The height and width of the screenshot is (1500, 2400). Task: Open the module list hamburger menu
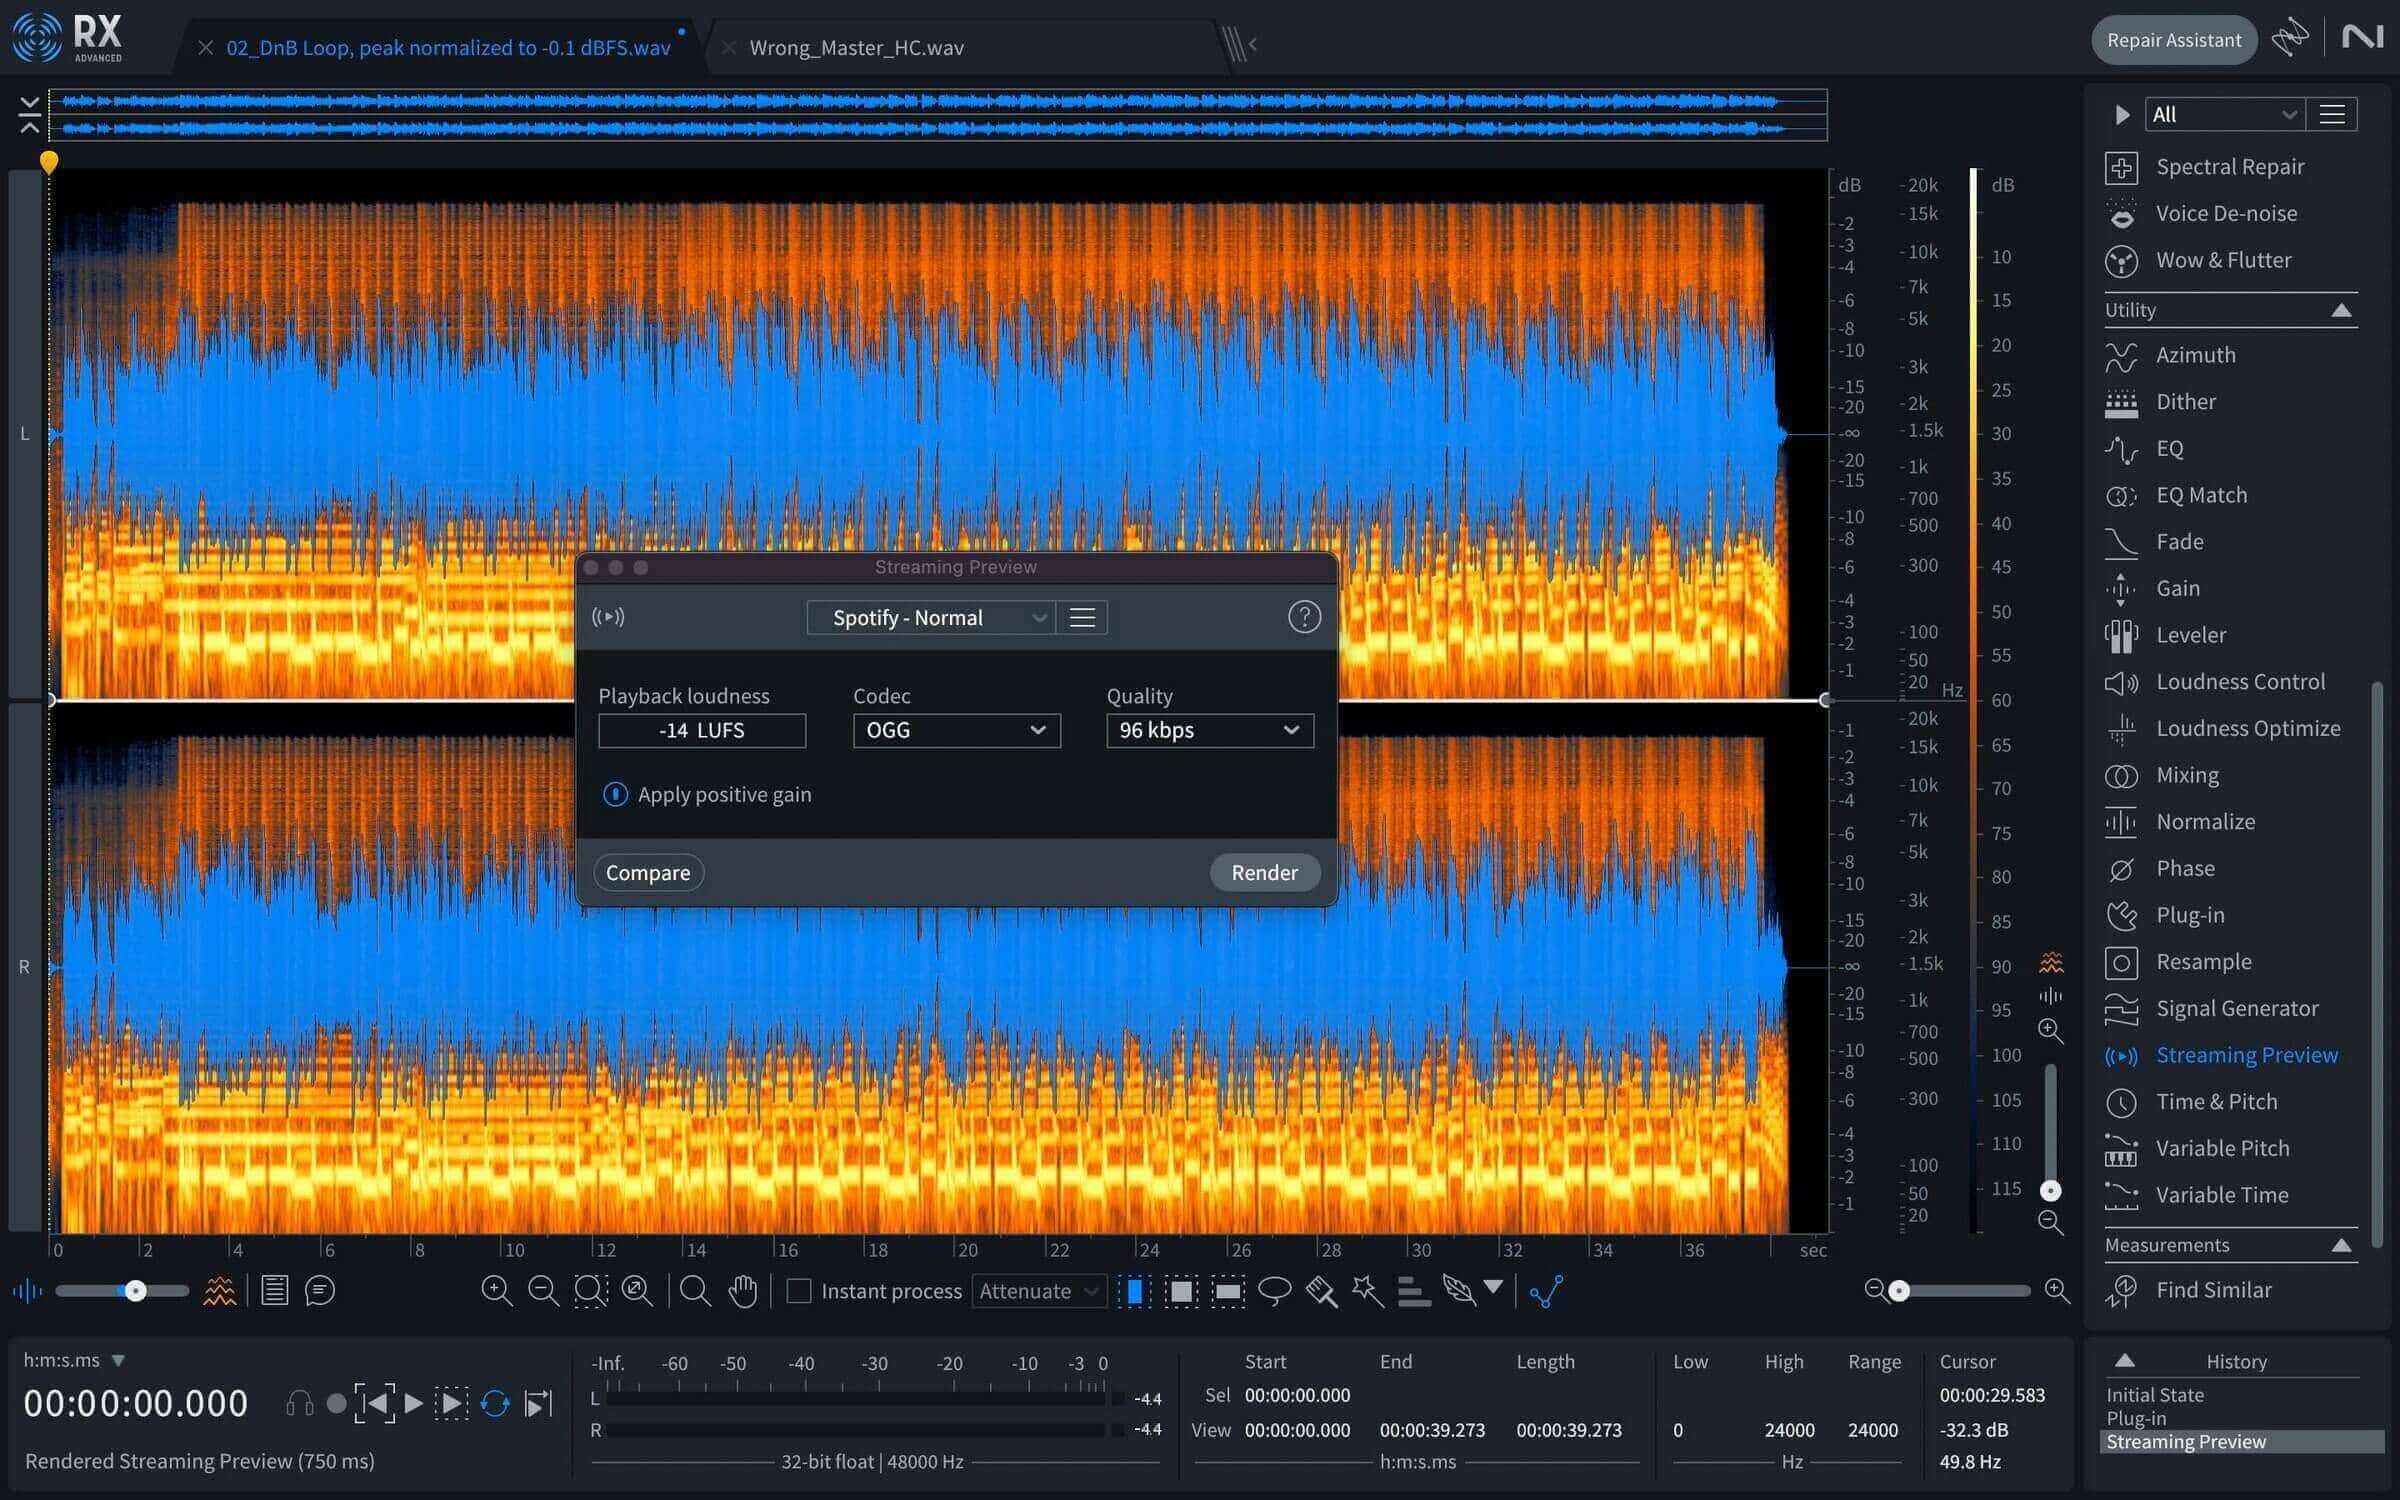[2332, 115]
